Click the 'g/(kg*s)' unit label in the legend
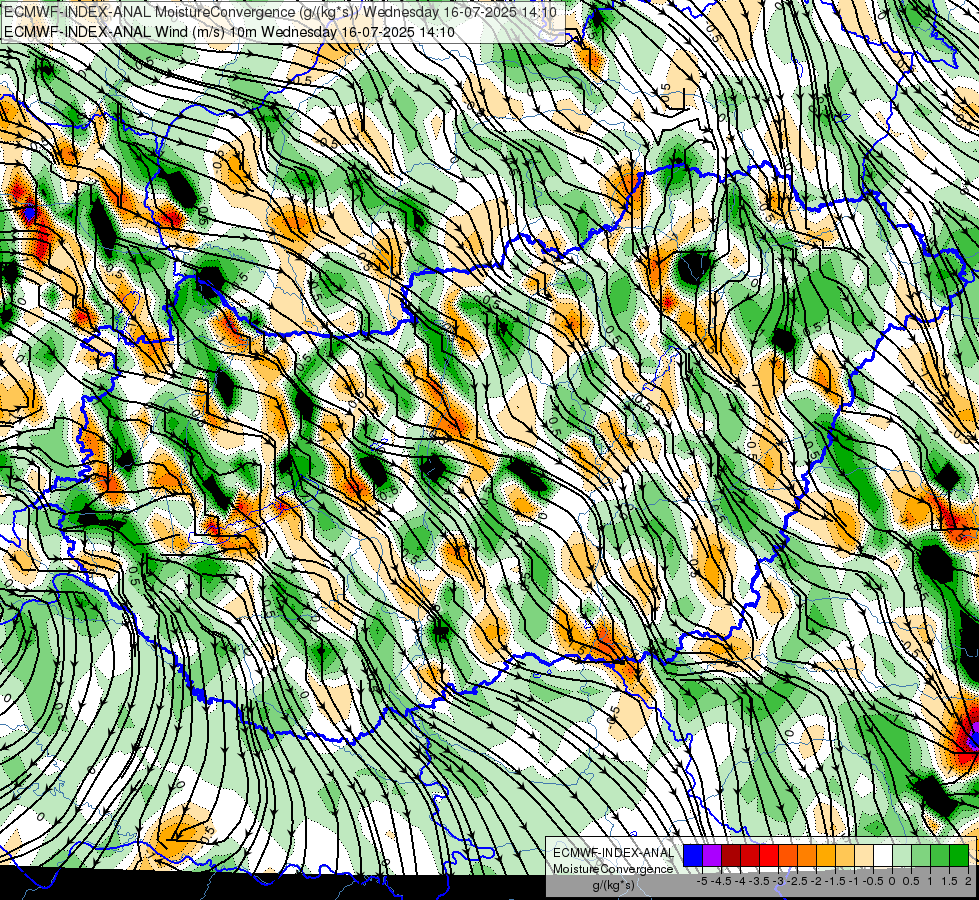This screenshot has height=900, width=979. point(614,885)
